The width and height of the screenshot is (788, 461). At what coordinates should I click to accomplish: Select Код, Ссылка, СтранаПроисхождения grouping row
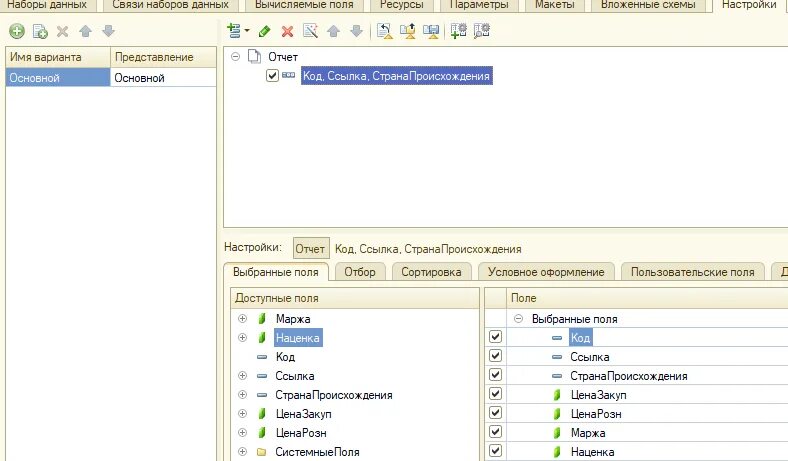tap(397, 76)
